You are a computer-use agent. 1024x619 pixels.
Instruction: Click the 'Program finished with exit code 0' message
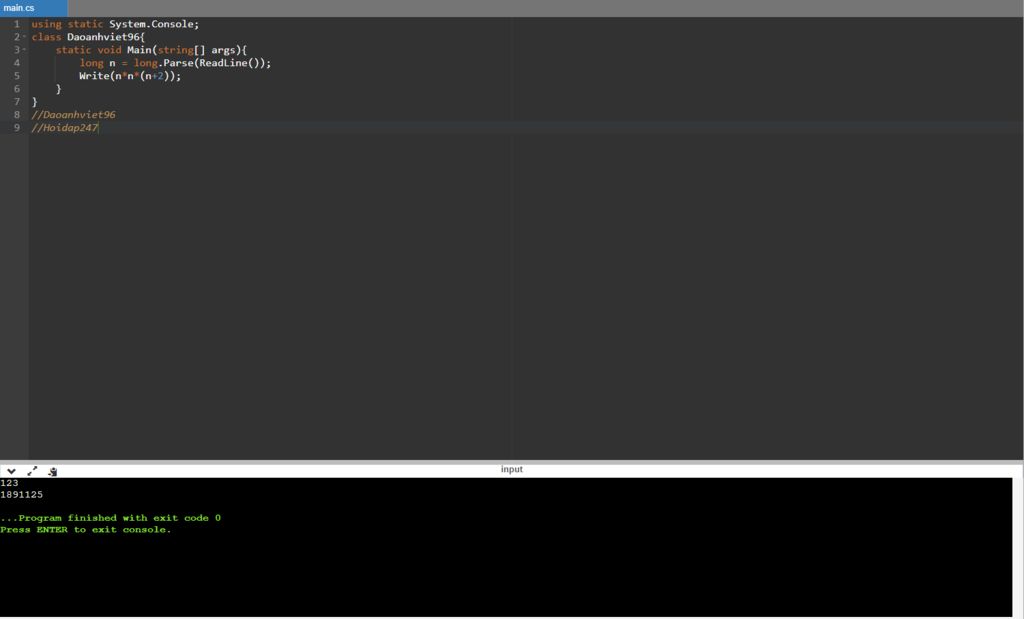click(x=110, y=518)
